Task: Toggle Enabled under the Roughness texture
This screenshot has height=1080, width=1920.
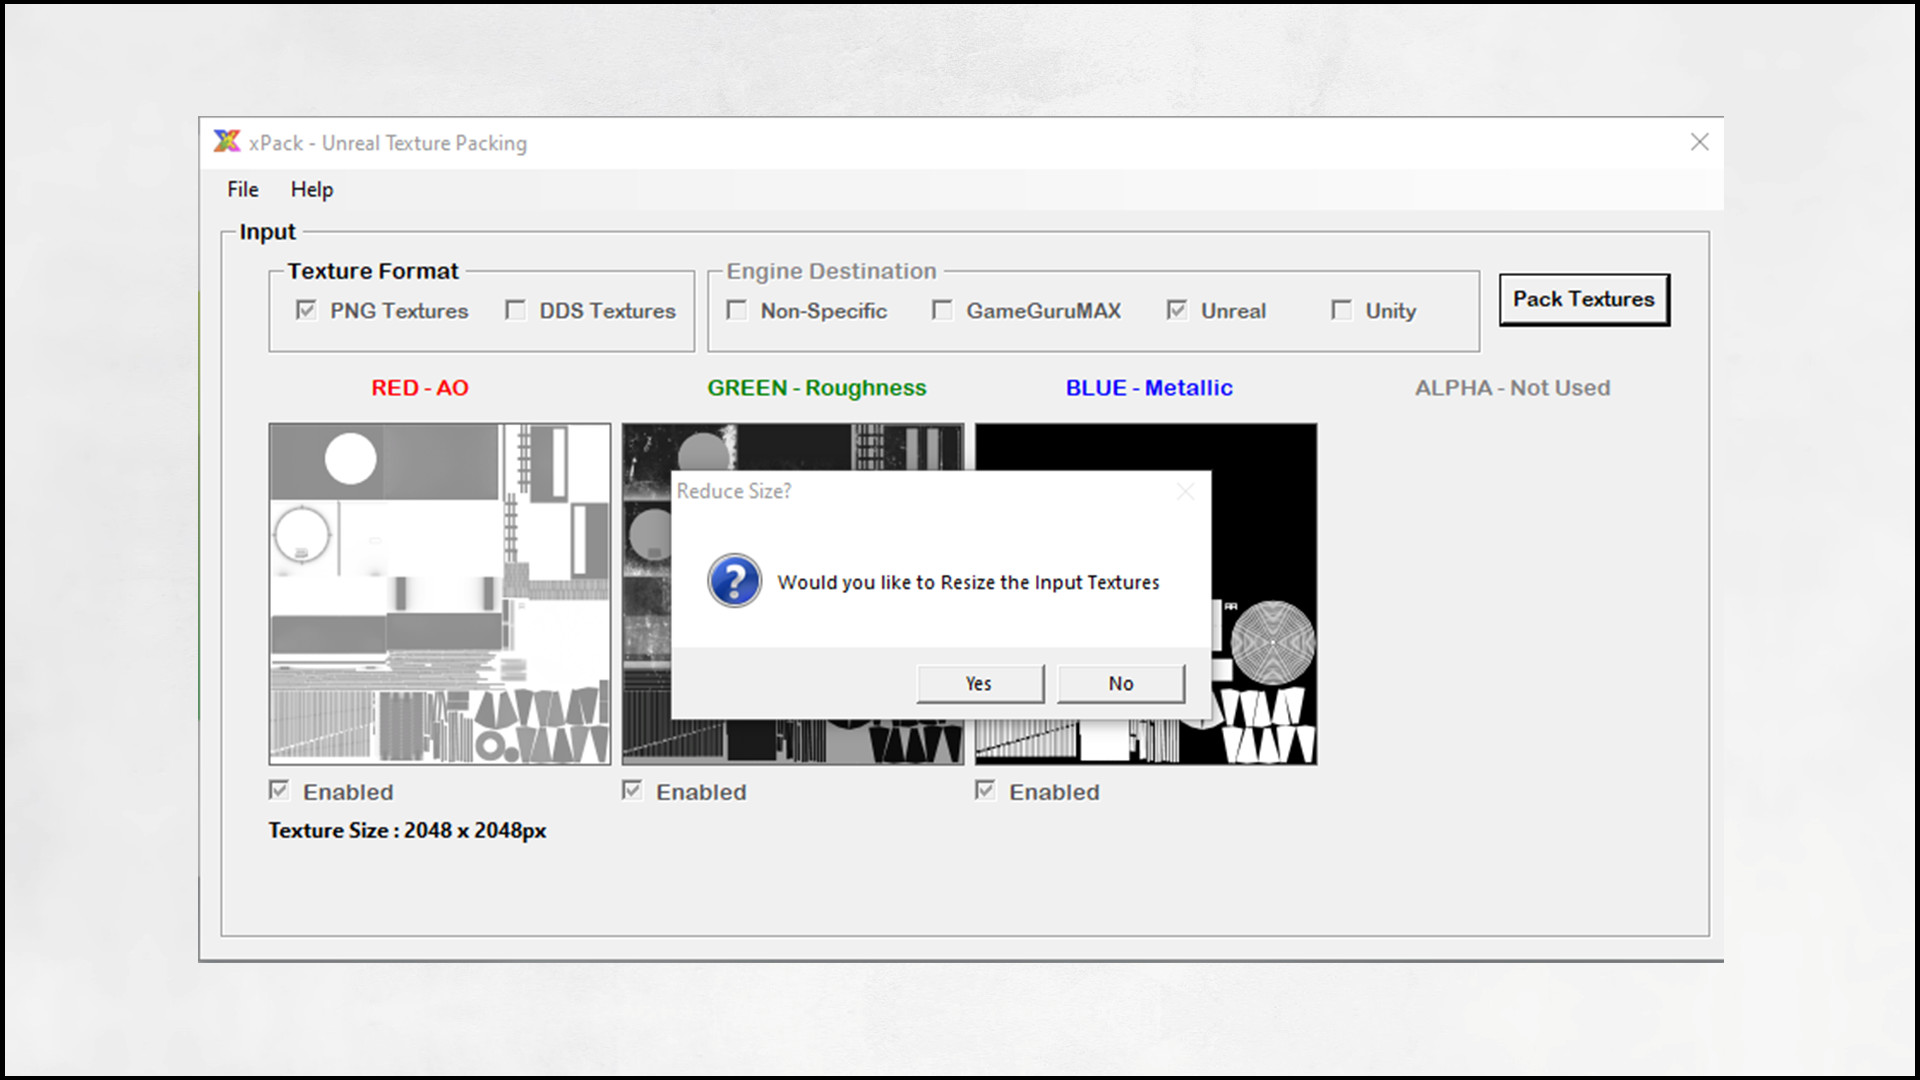Action: [x=632, y=790]
